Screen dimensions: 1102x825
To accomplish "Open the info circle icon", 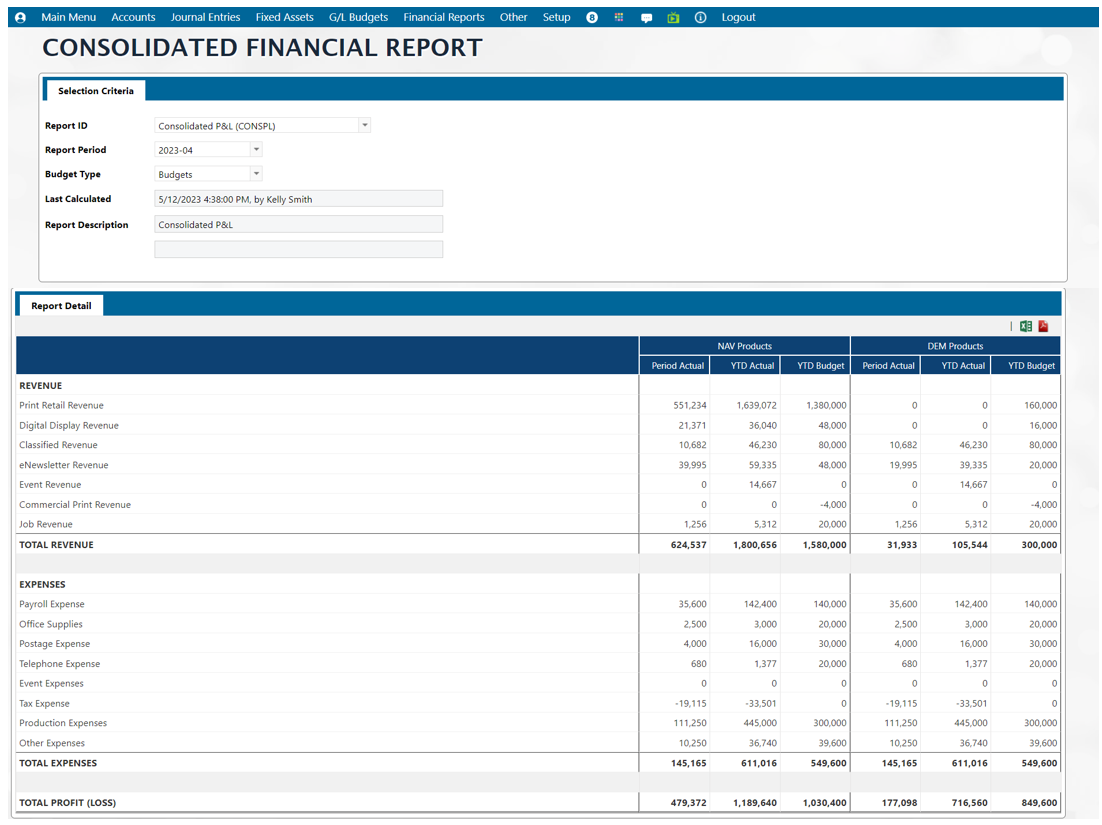I will [700, 18].
